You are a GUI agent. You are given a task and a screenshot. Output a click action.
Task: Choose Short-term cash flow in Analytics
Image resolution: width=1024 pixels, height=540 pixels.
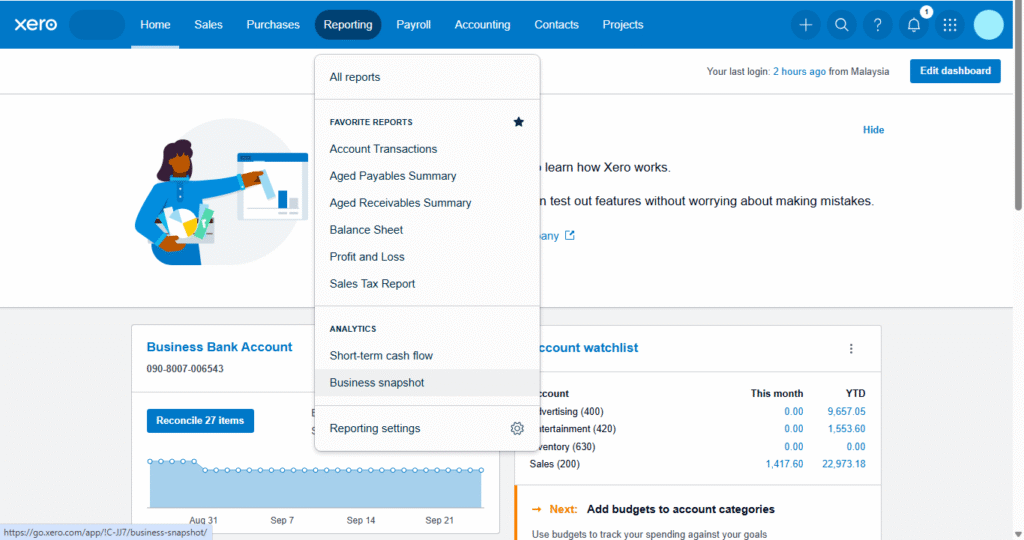(x=381, y=356)
